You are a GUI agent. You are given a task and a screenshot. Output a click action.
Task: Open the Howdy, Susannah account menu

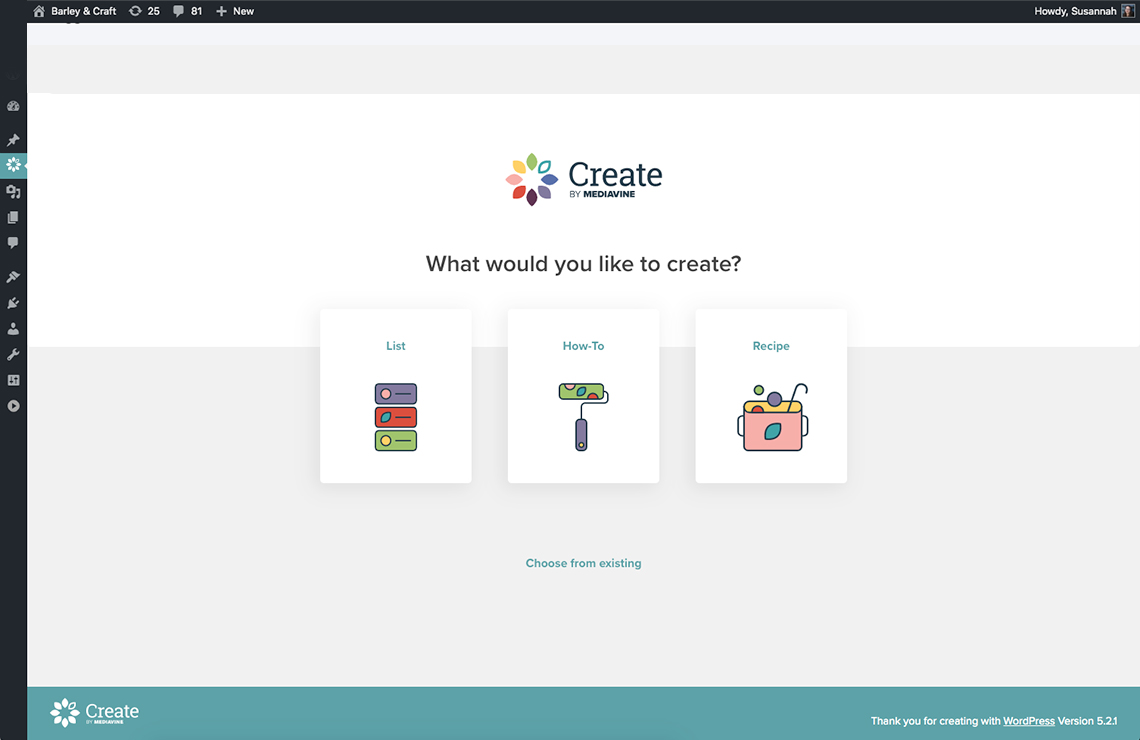point(1083,11)
